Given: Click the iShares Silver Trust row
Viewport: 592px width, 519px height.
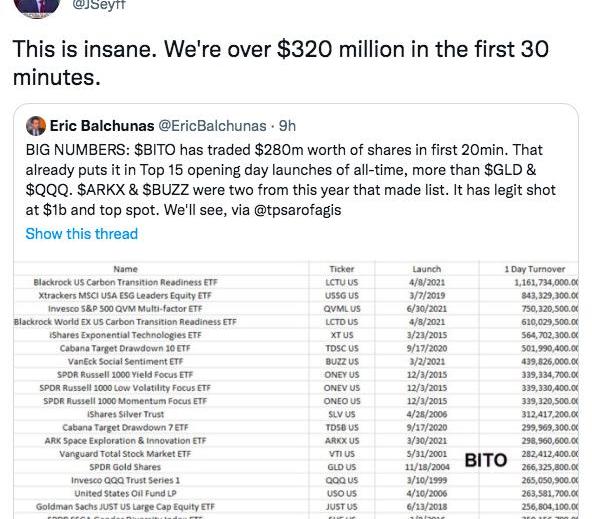Looking at the screenshot, I should pyautogui.click(x=296, y=414).
